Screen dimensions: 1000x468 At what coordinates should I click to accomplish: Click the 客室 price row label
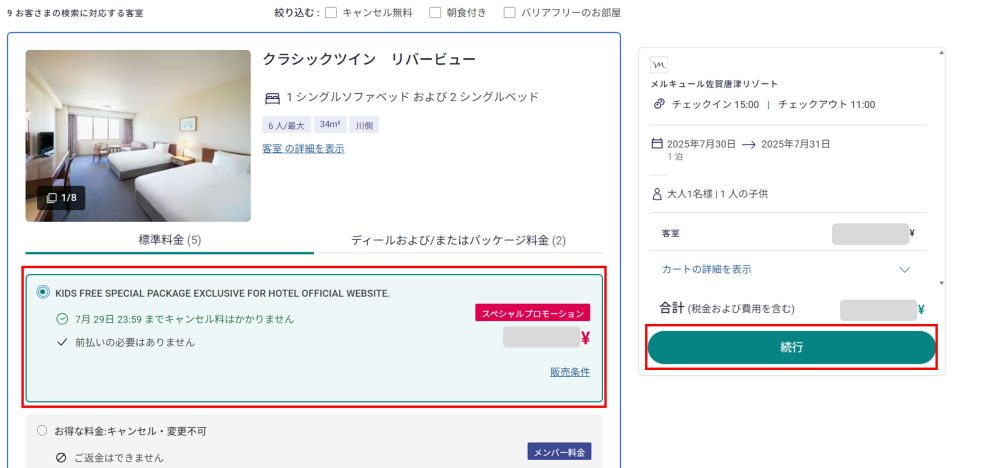[x=671, y=233]
